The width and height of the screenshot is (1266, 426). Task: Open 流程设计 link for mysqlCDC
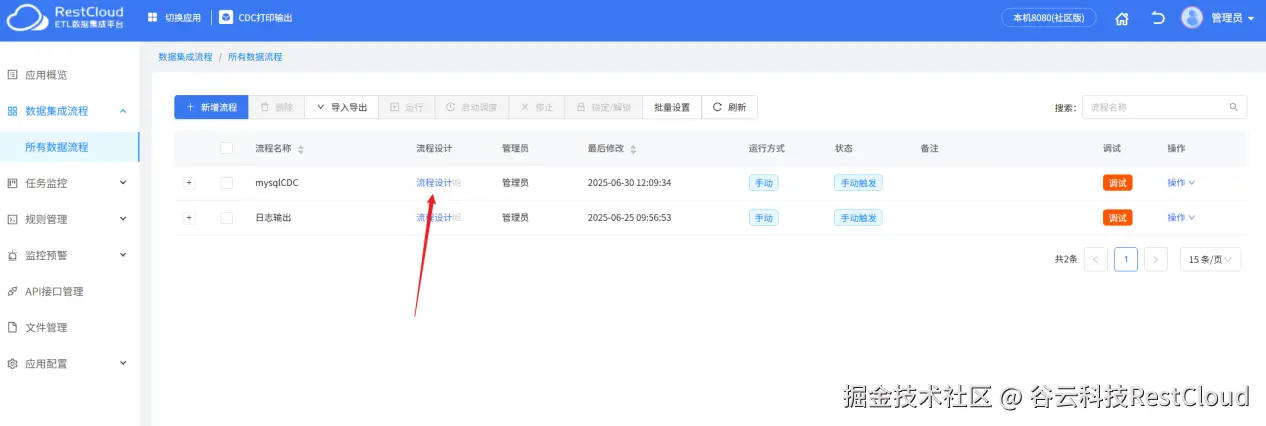tap(435, 183)
